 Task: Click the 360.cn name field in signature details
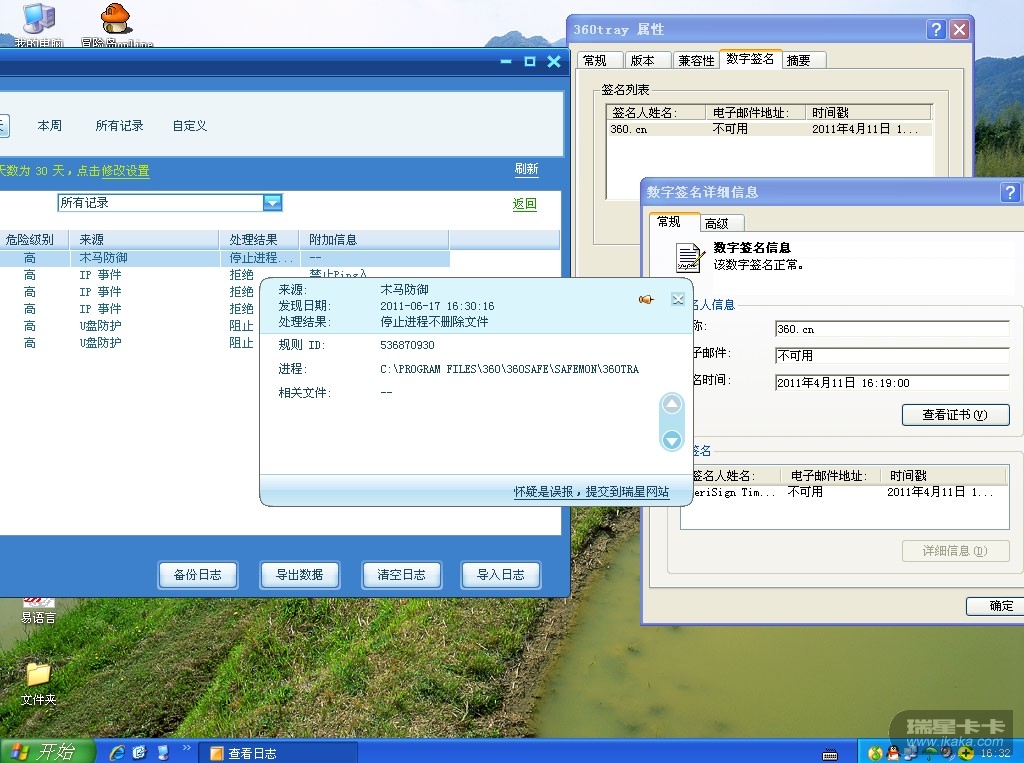(892, 329)
